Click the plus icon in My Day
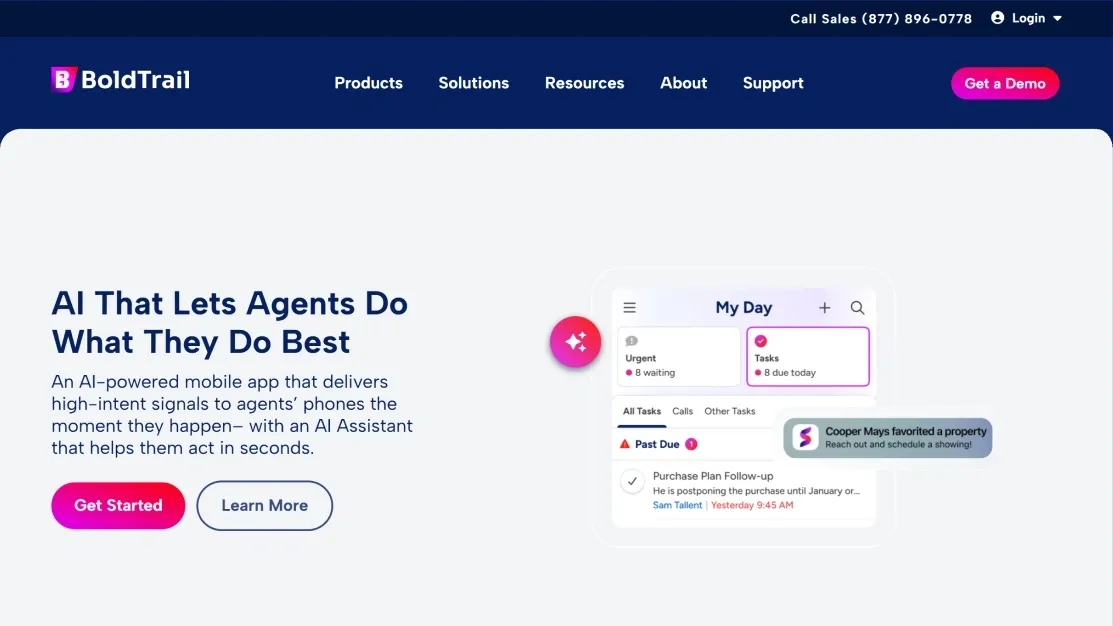 coord(824,307)
